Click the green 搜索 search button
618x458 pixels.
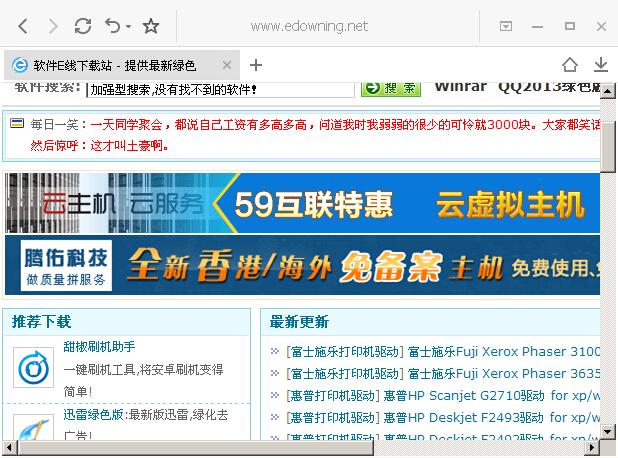(391, 89)
